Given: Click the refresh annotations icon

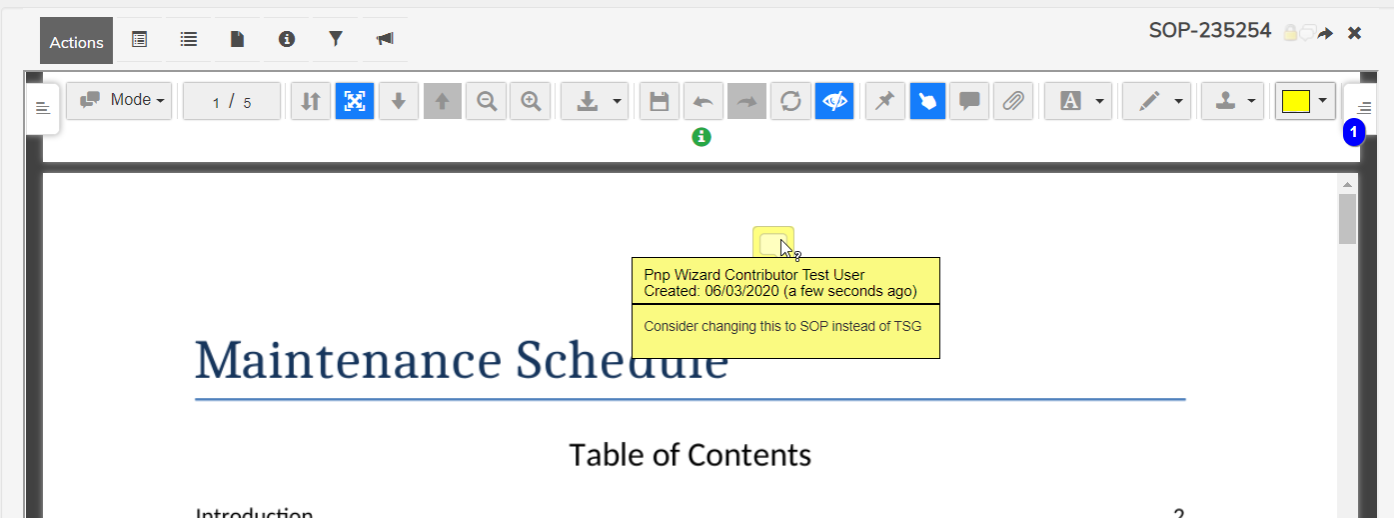Looking at the screenshot, I should point(790,101).
